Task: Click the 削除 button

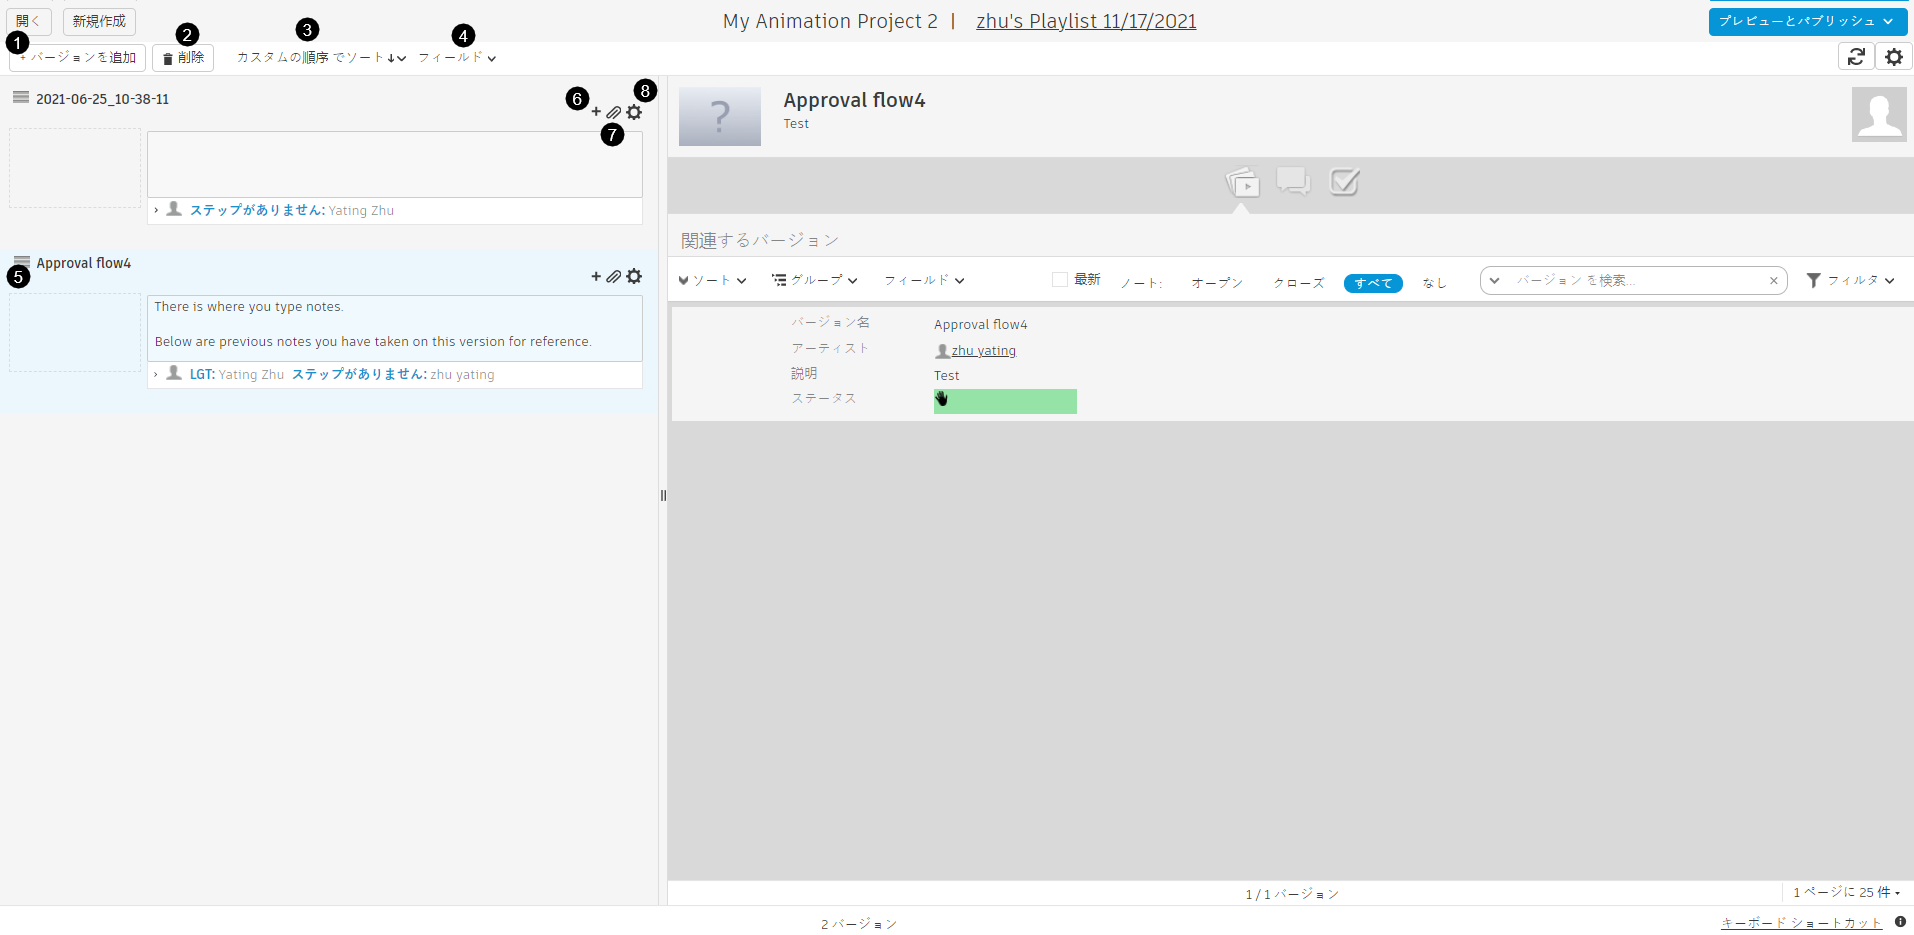Action: (183, 58)
